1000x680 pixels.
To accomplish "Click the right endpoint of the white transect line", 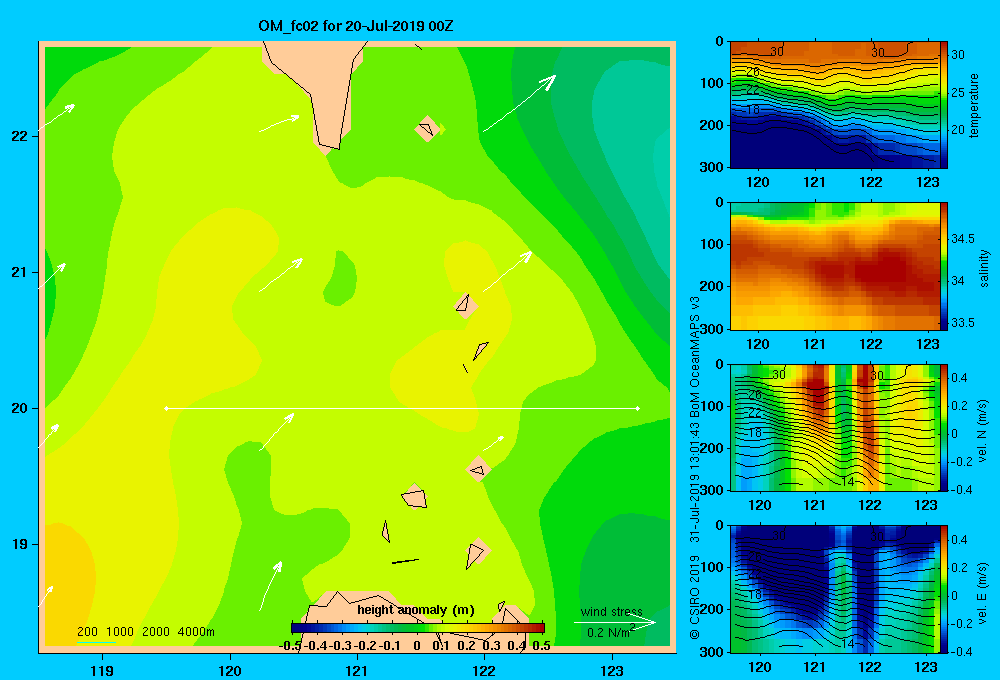I will point(638,408).
